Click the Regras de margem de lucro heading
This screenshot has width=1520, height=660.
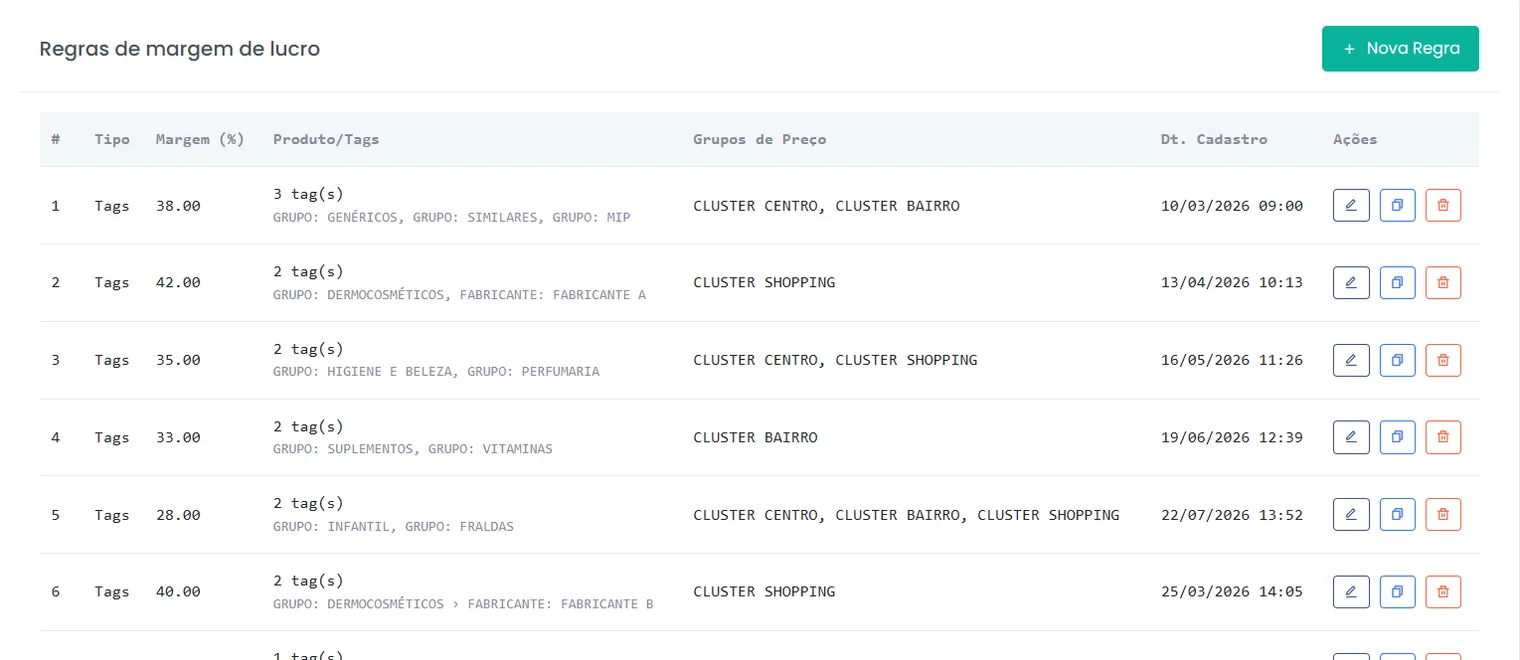180,48
